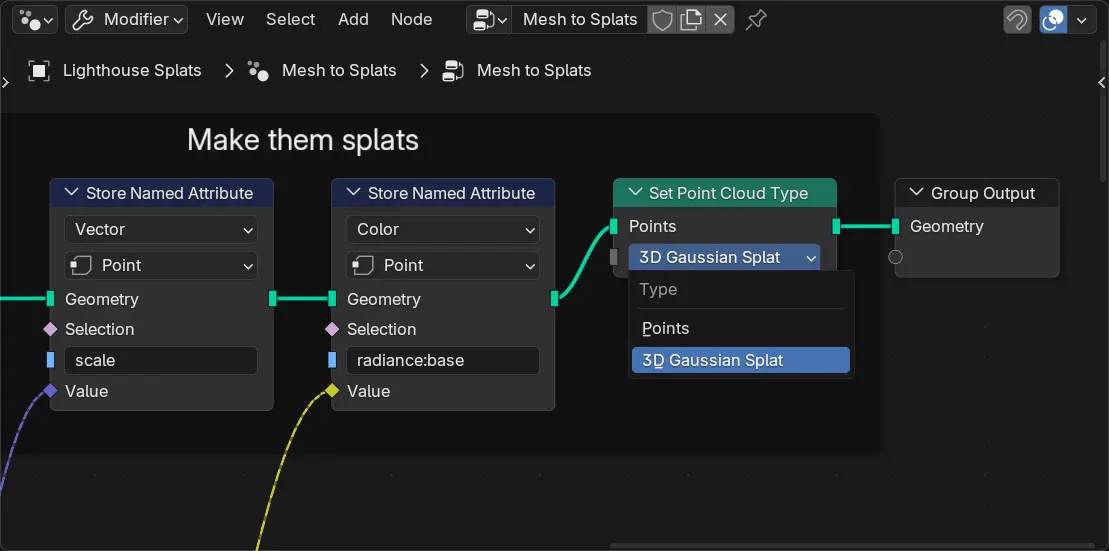Collapse the Group Output node
1109x551 pixels.
pyautogui.click(x=917, y=193)
